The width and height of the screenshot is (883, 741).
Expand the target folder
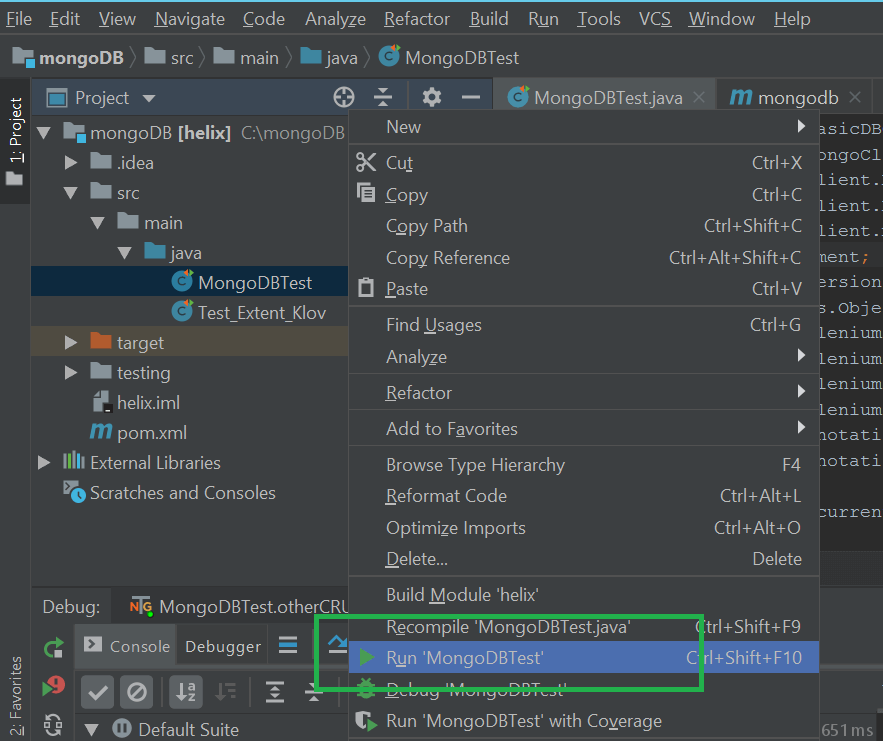click(x=69, y=342)
